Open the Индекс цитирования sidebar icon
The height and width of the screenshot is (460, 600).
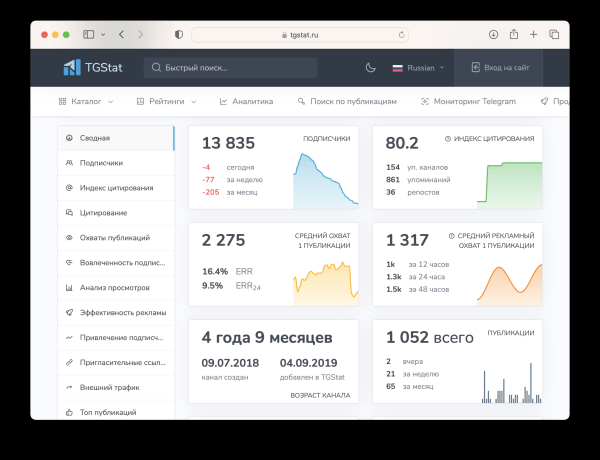pos(69,187)
